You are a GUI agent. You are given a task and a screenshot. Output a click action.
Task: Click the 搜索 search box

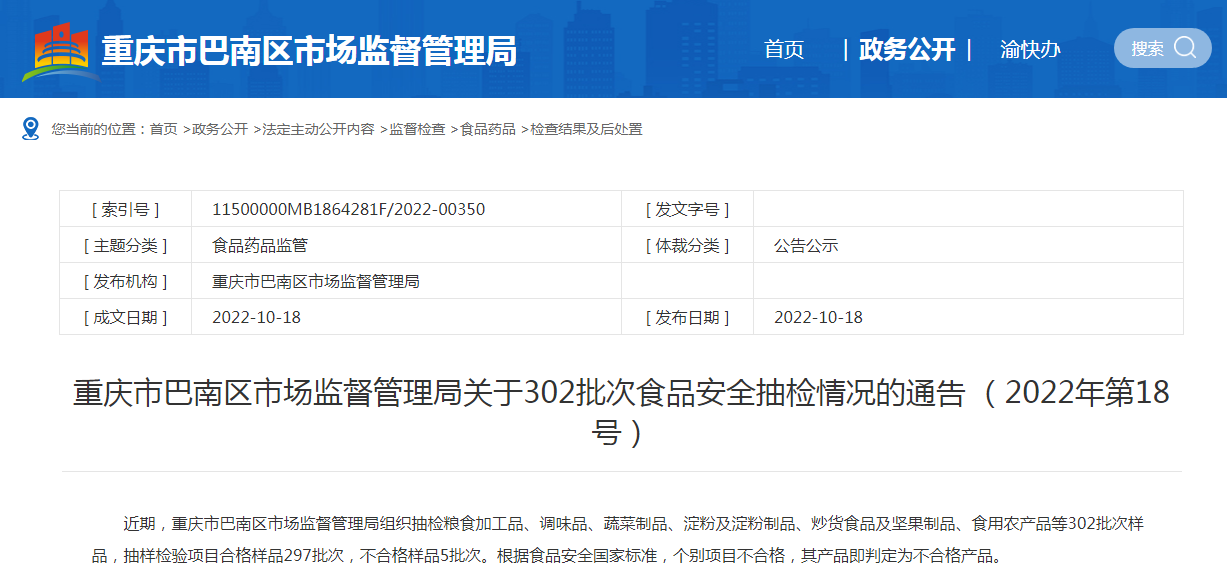[1162, 48]
